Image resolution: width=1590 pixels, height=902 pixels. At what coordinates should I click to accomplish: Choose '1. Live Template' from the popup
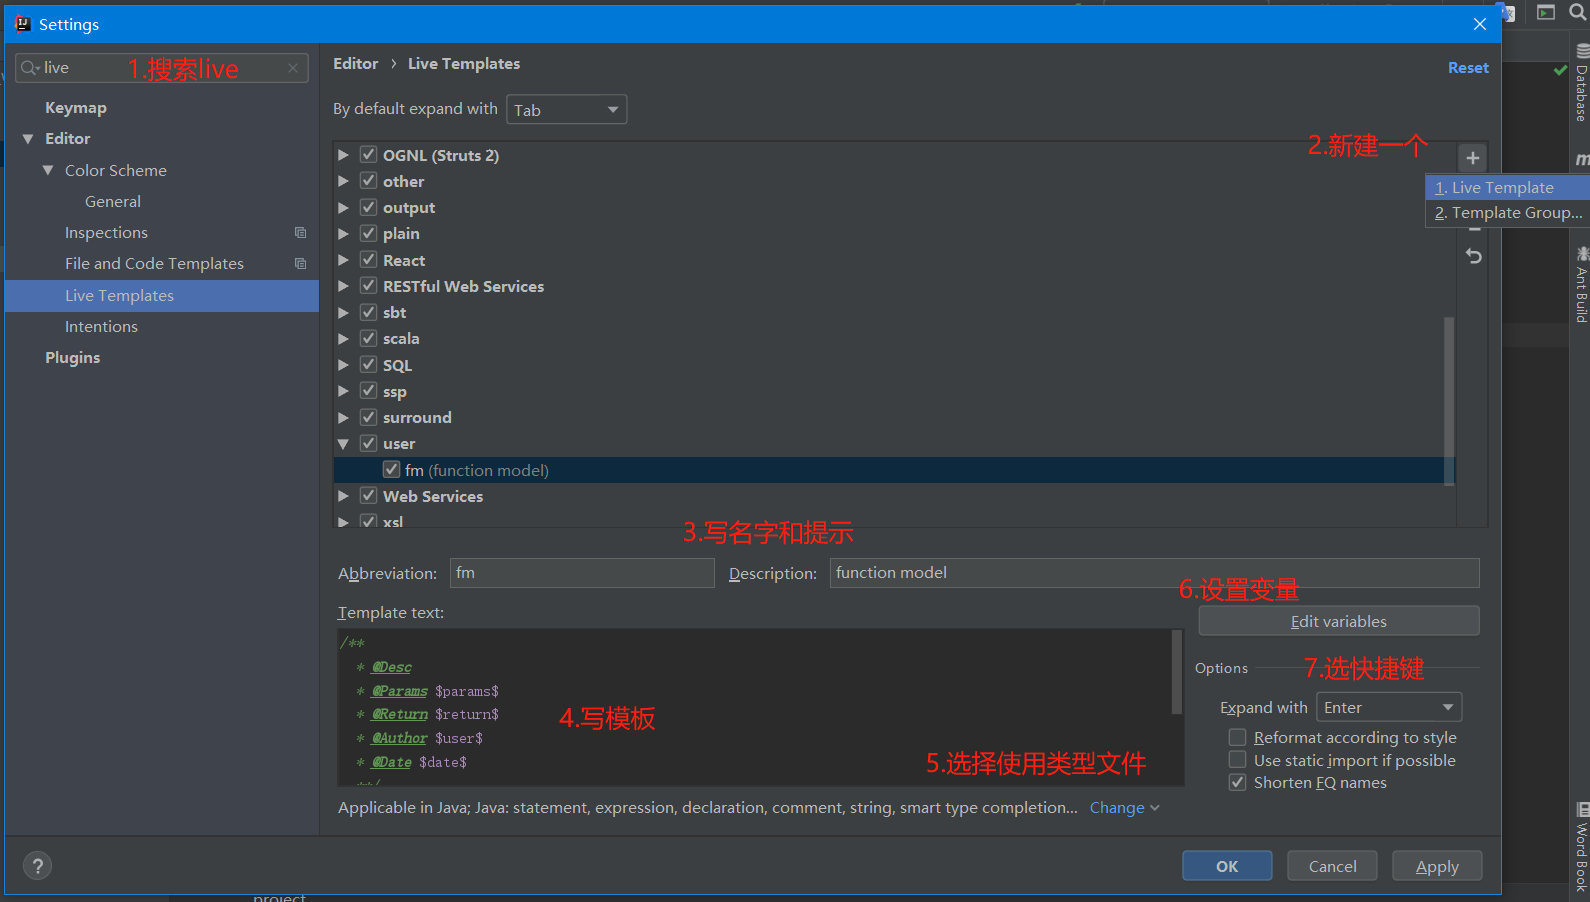coord(1507,187)
